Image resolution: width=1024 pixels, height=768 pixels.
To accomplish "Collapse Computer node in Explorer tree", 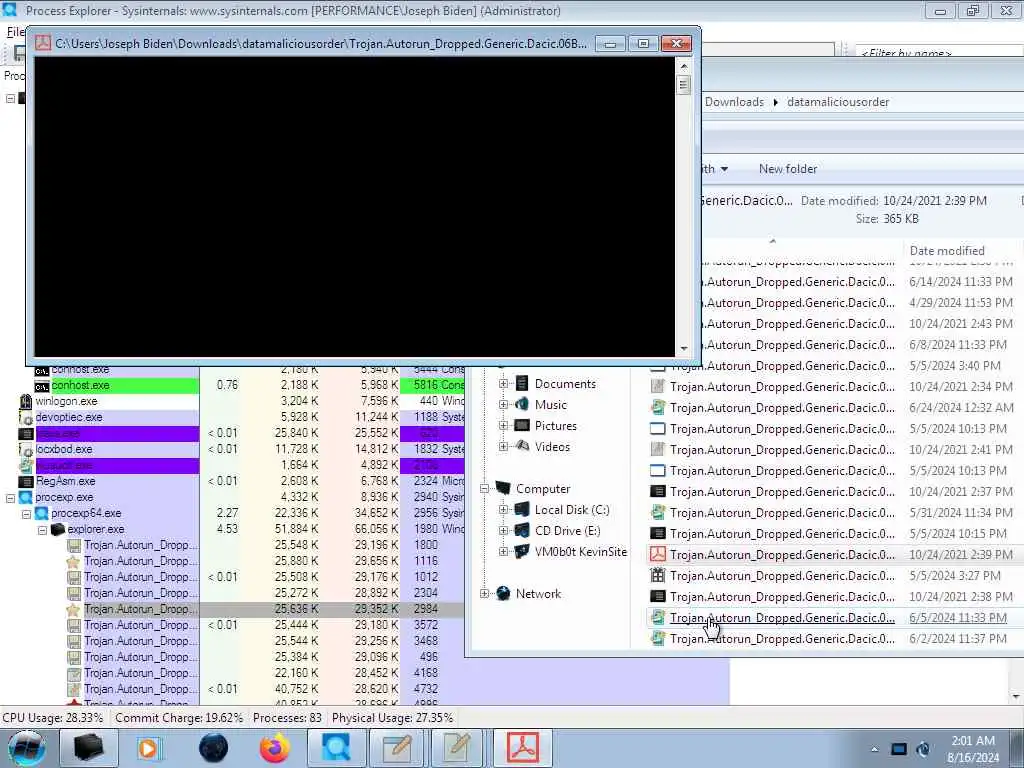I will pos(485,488).
